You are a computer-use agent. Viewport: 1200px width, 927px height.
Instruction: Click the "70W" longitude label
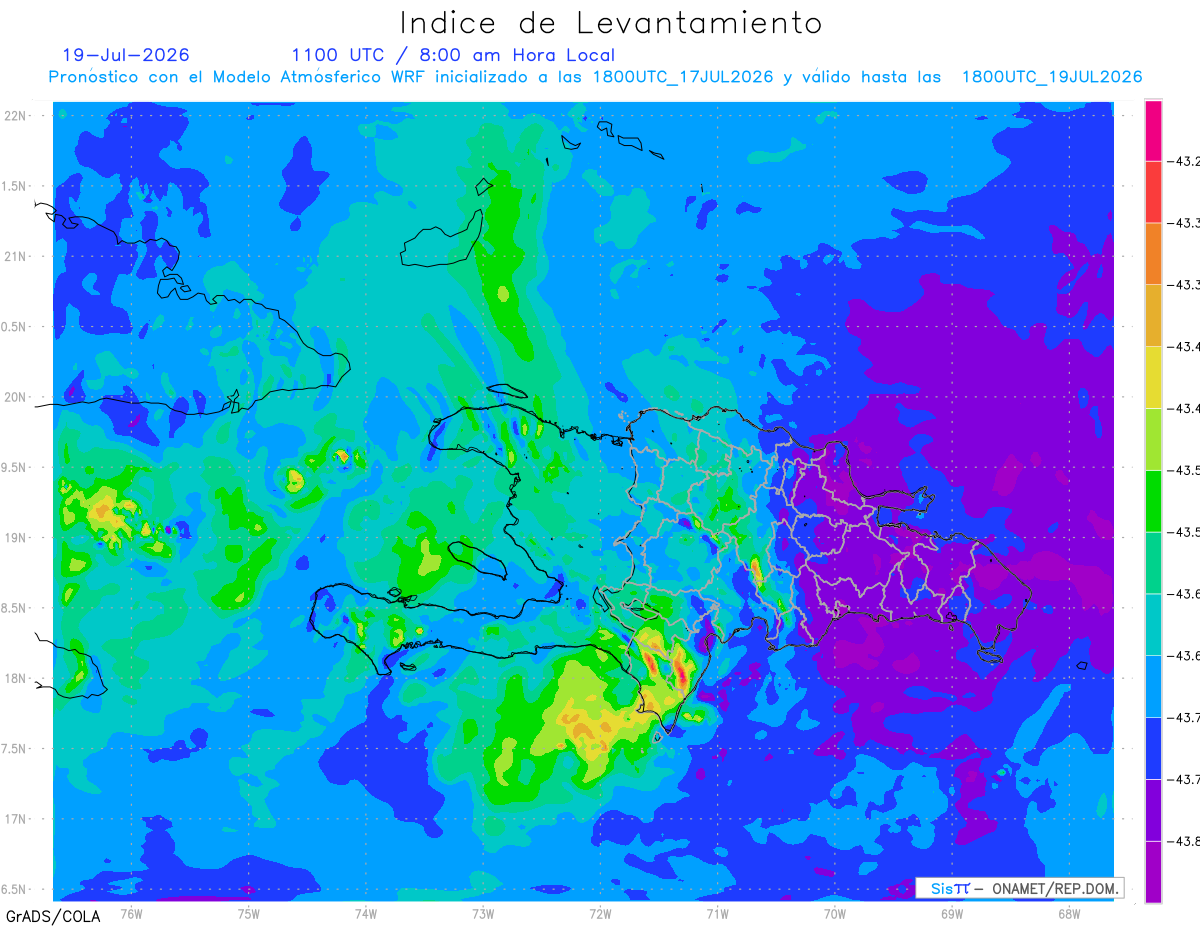coord(834,914)
